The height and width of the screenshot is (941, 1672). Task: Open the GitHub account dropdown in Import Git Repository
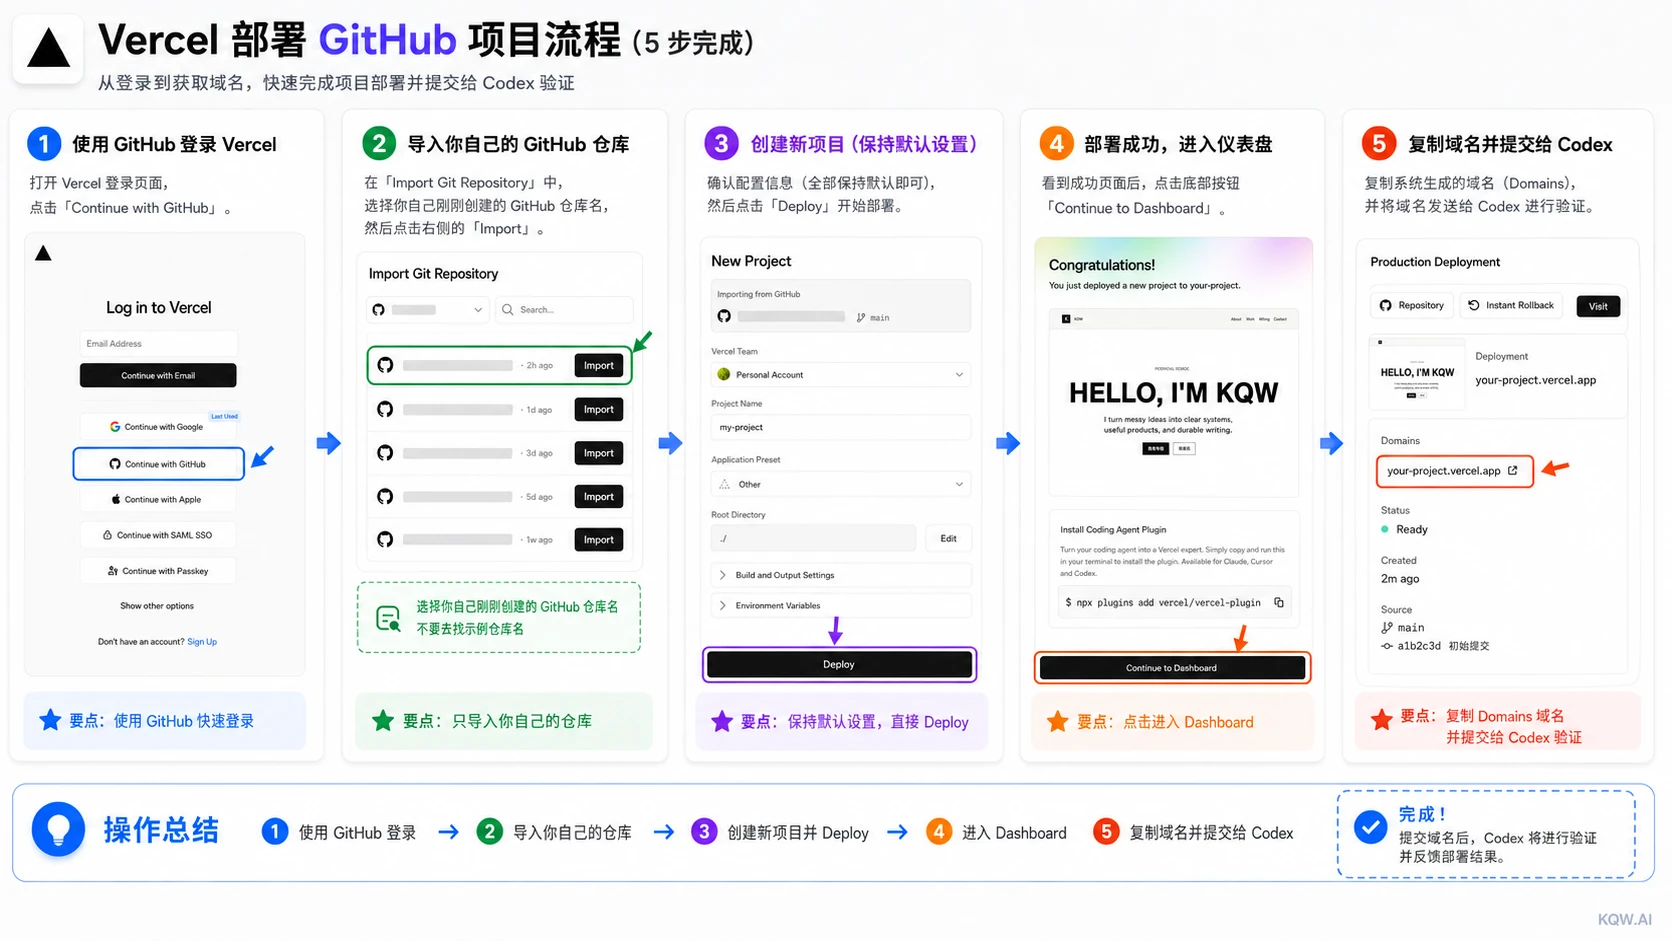pos(428,310)
